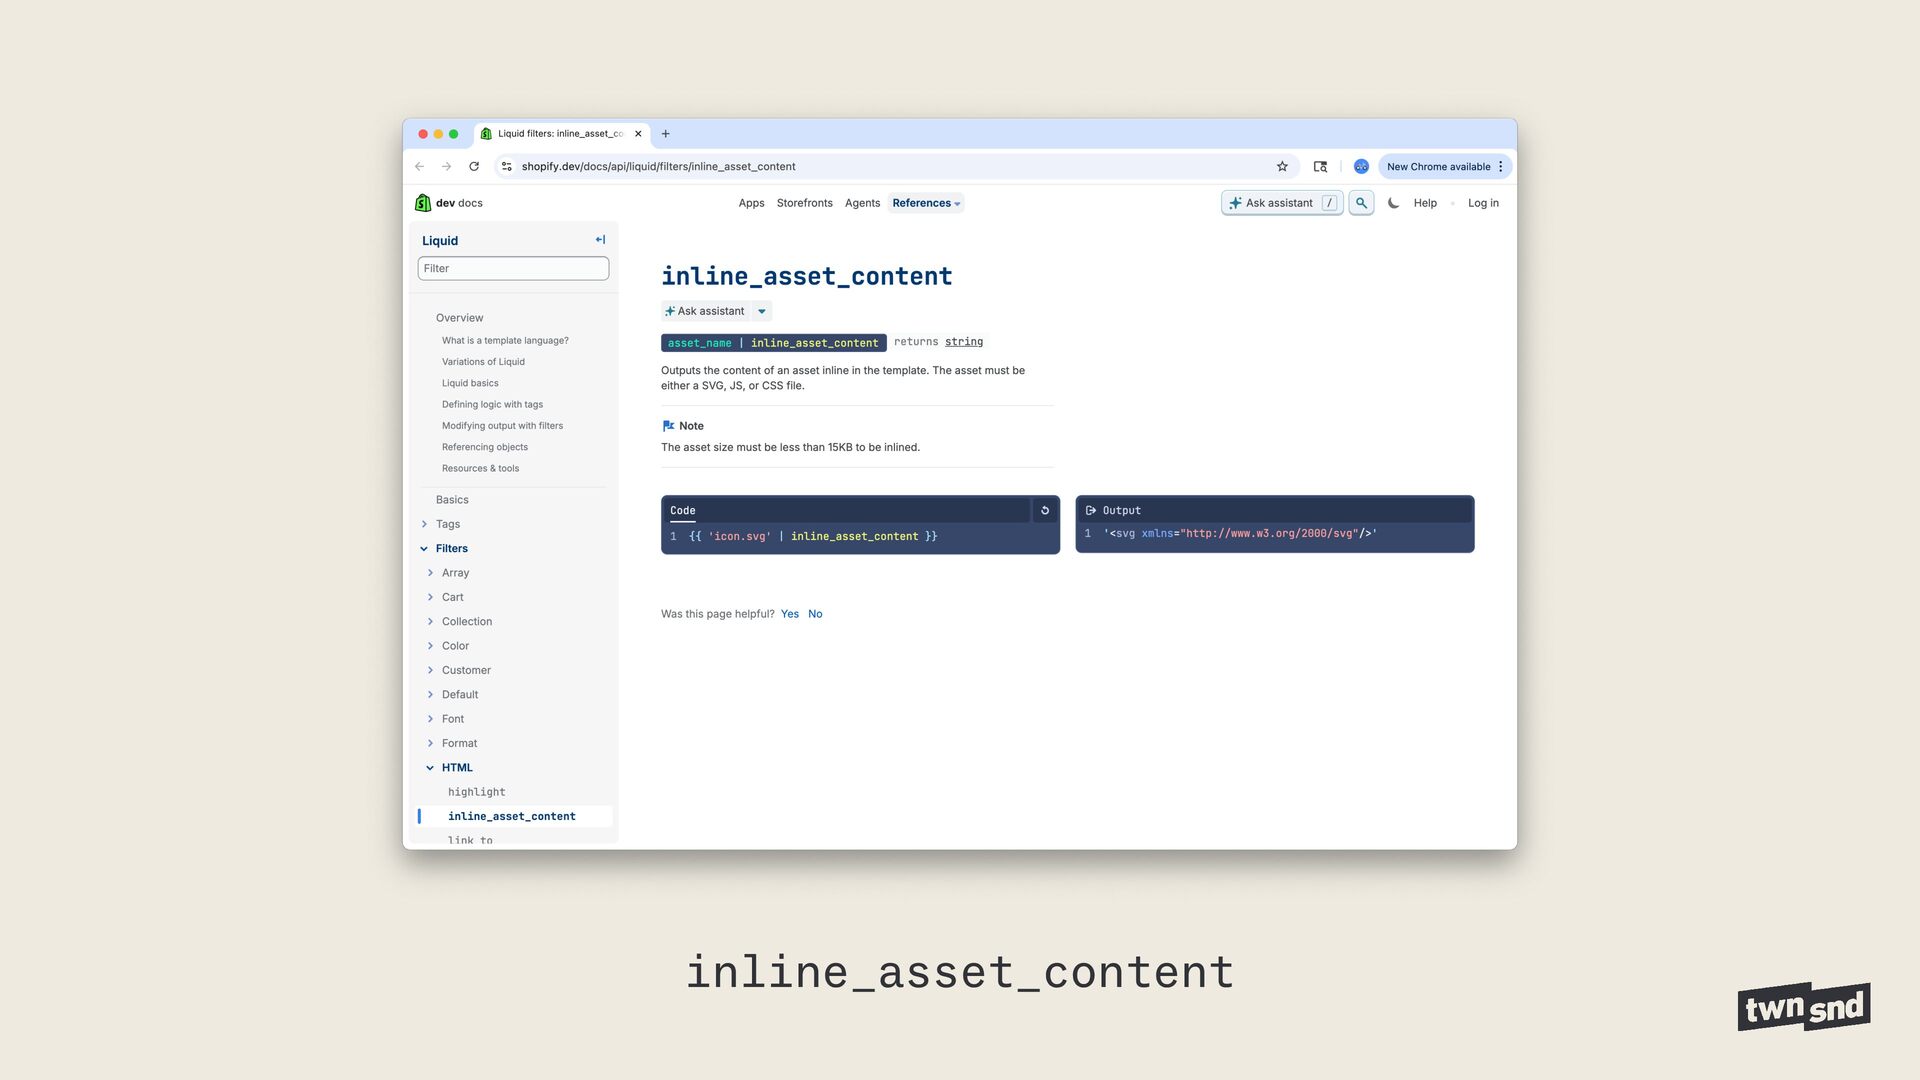Reset the Code example block
The width and height of the screenshot is (1920, 1080).
pyautogui.click(x=1045, y=510)
